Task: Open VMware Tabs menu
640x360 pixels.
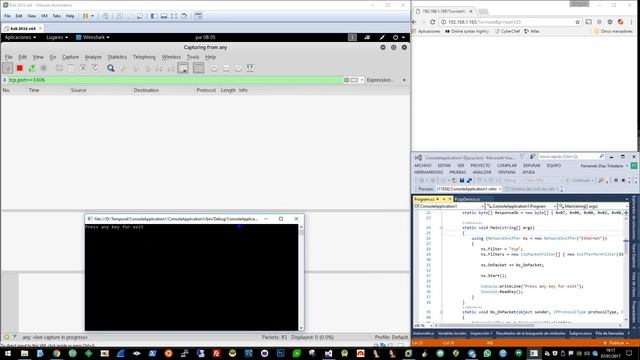Action: [56, 16]
